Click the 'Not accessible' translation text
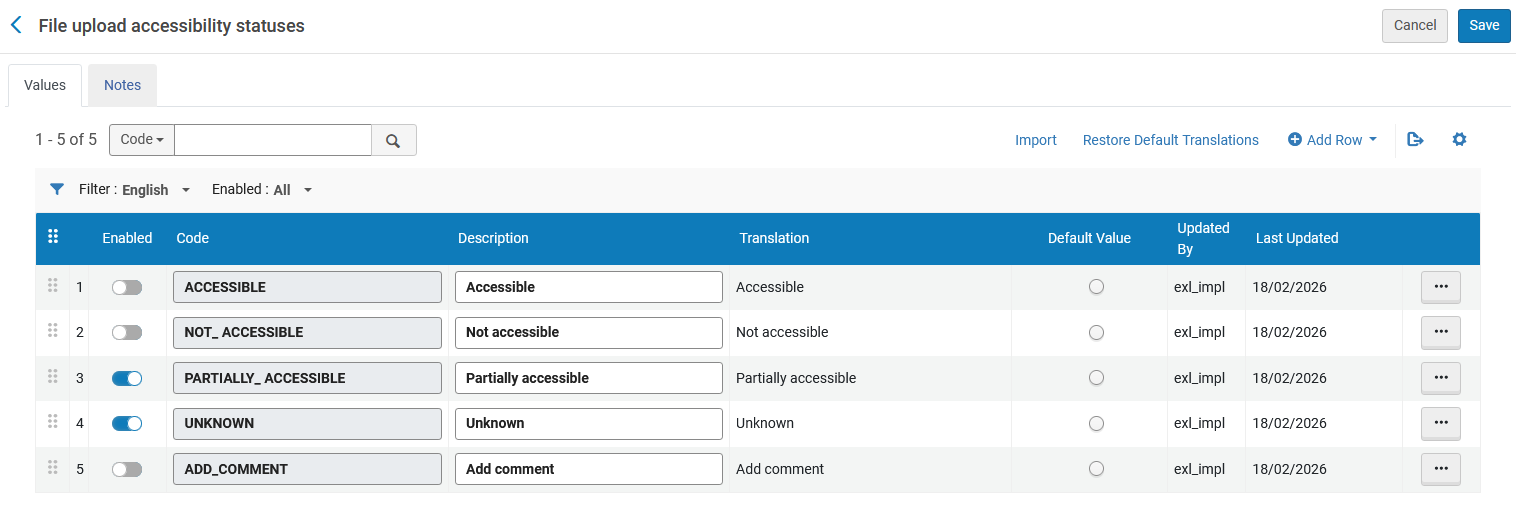 pos(782,332)
